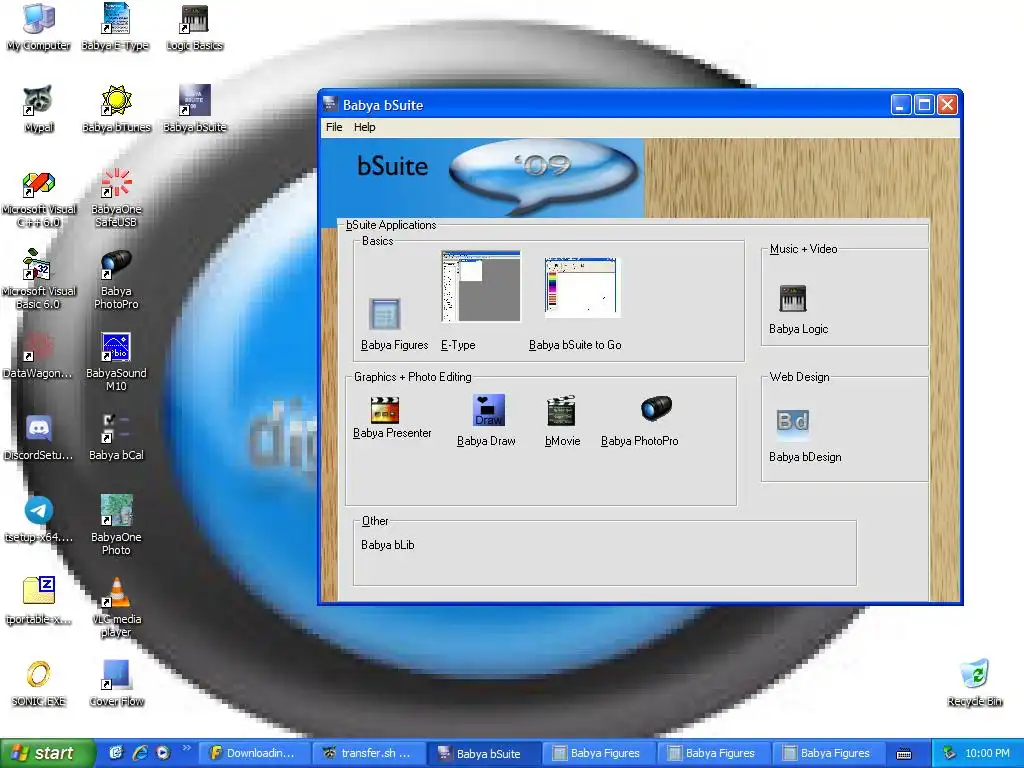Screen dimensions: 1024x768
Task: Open bMovie clapperboard icon
Action: pyautogui.click(x=561, y=411)
